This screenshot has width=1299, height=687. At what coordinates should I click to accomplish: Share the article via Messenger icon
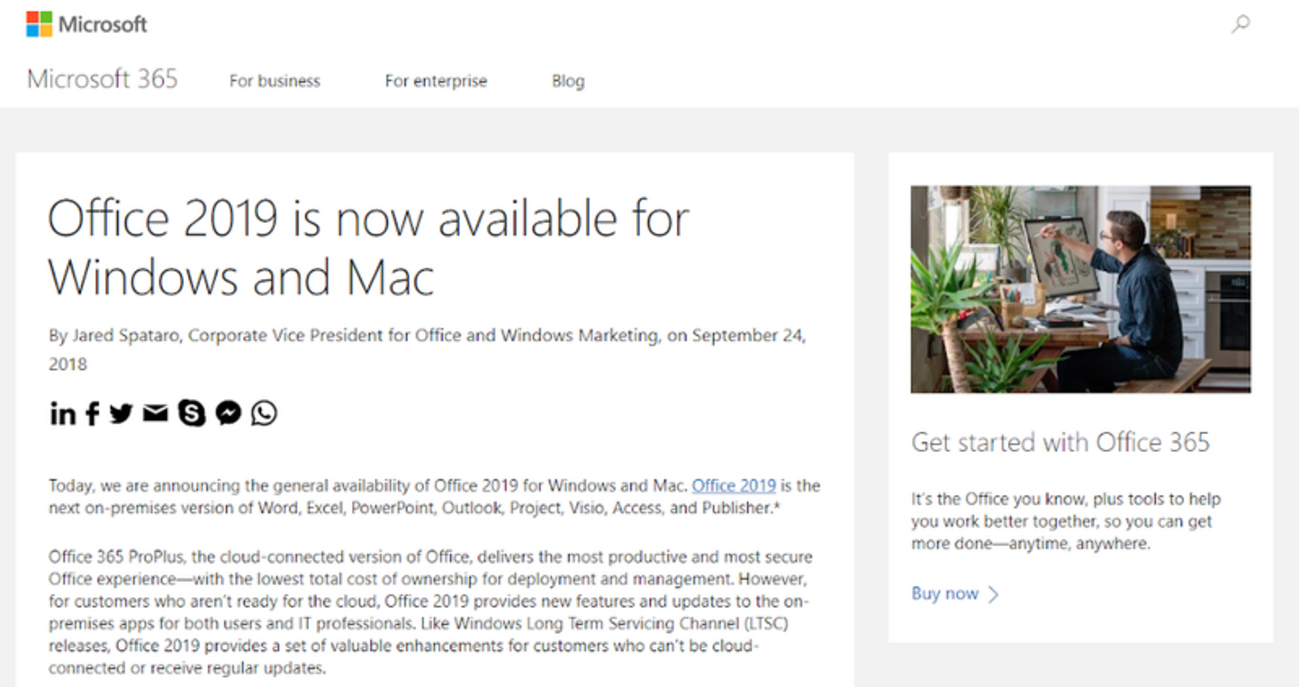click(x=228, y=413)
